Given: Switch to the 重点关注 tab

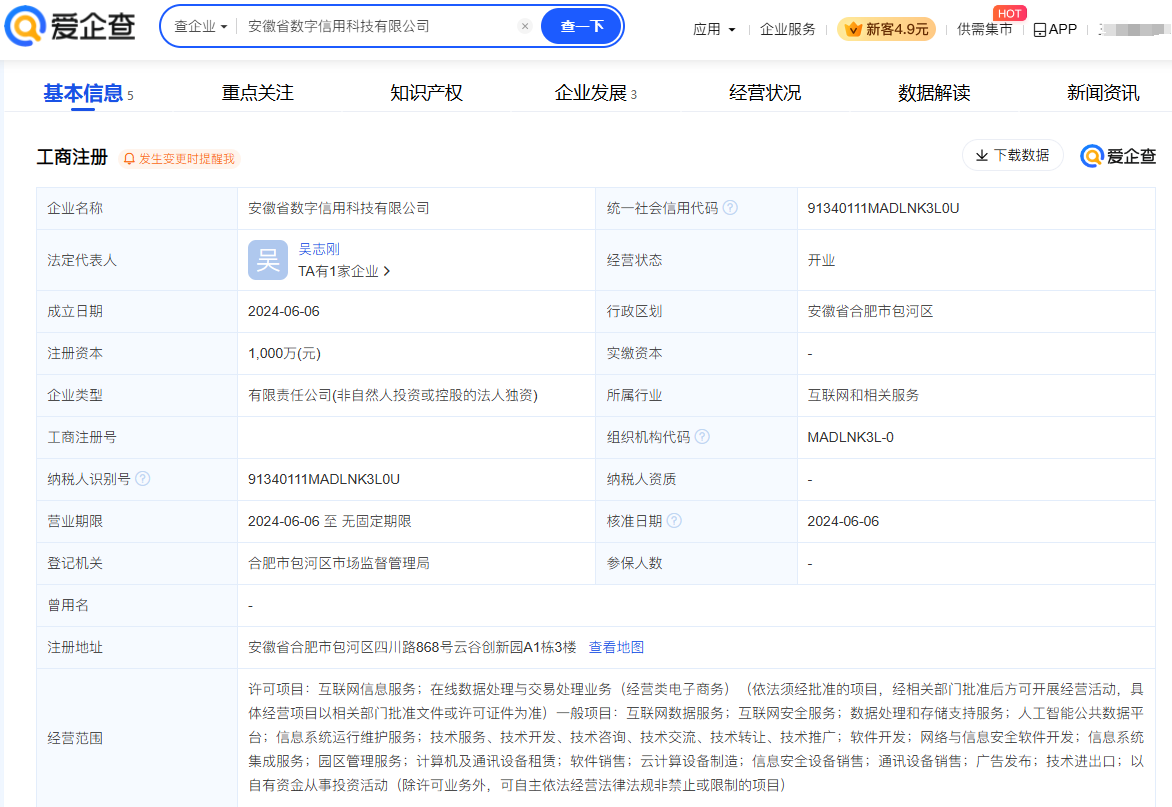Looking at the screenshot, I should click(x=258, y=93).
